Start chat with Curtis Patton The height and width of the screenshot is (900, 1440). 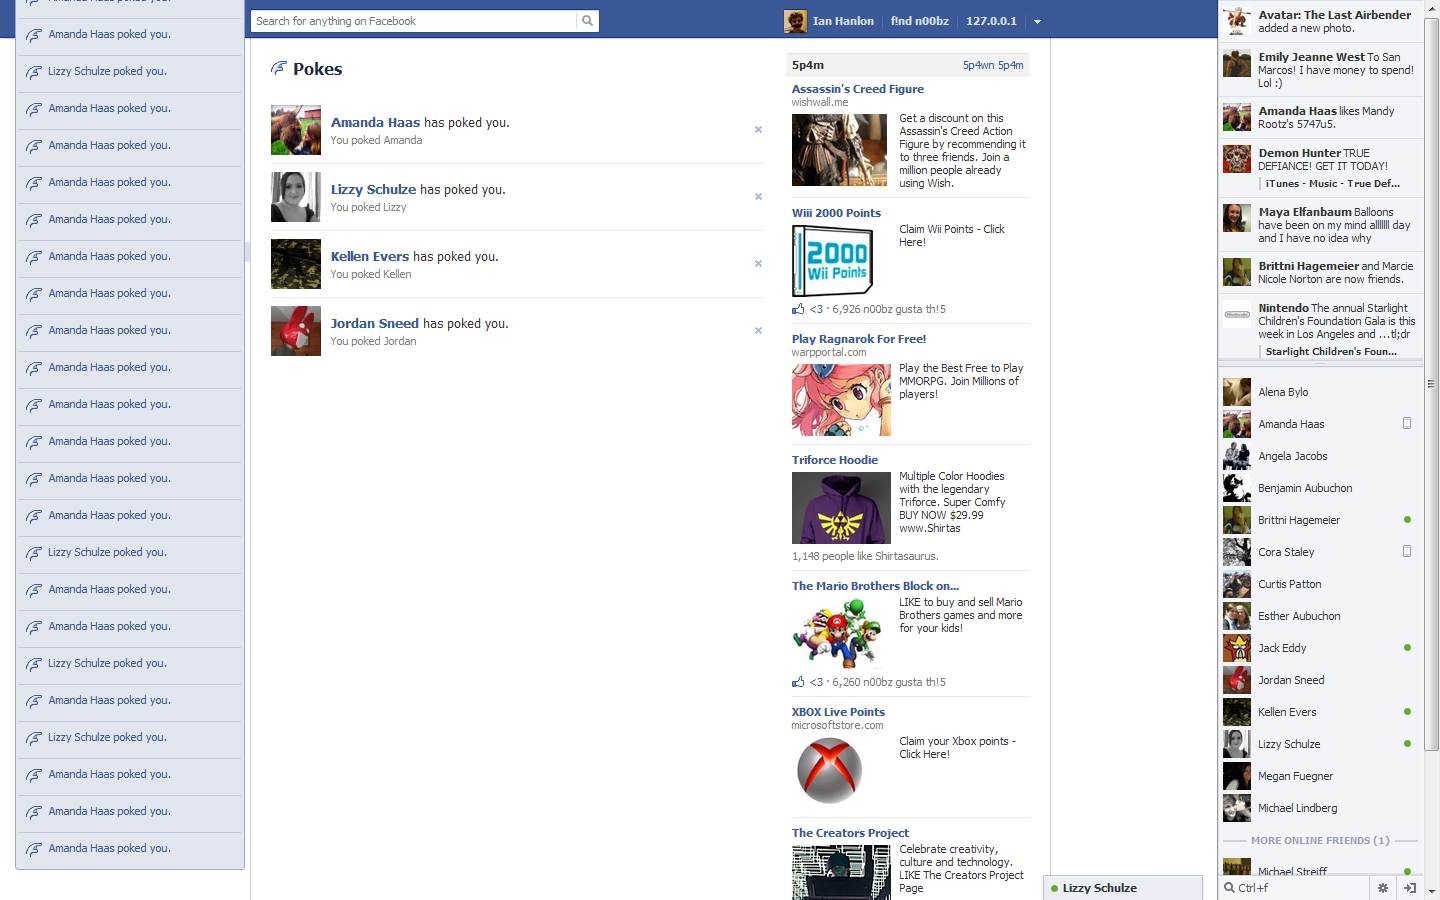click(x=1320, y=584)
